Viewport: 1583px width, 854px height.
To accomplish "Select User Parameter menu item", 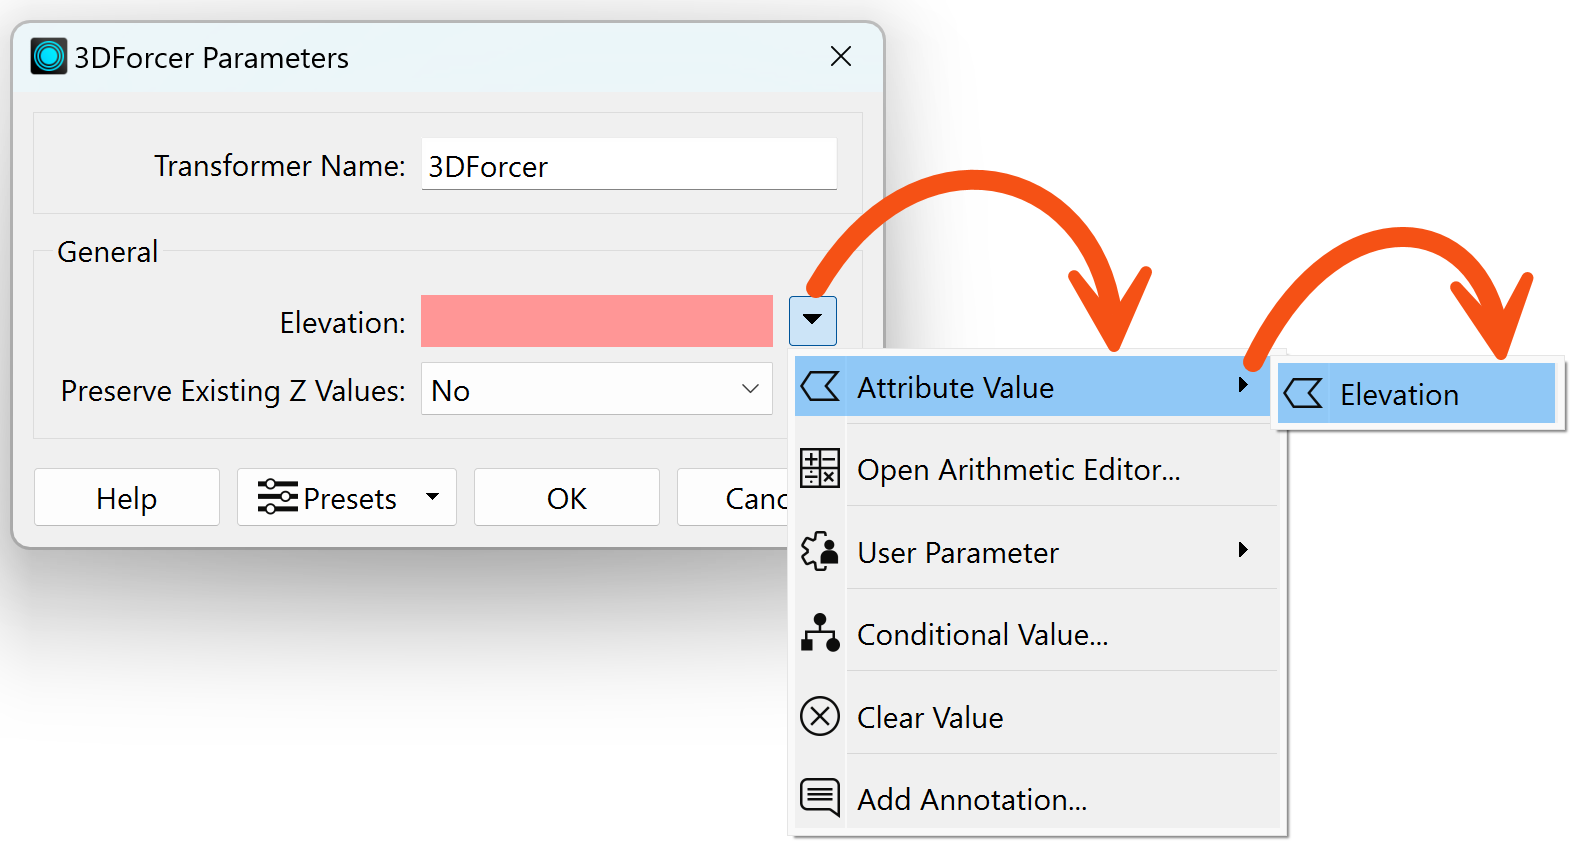I will click(x=1036, y=552).
